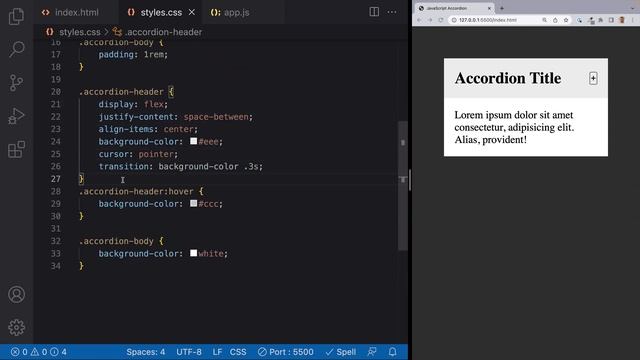
Task: Open the Extensions view
Action: (x=16, y=149)
